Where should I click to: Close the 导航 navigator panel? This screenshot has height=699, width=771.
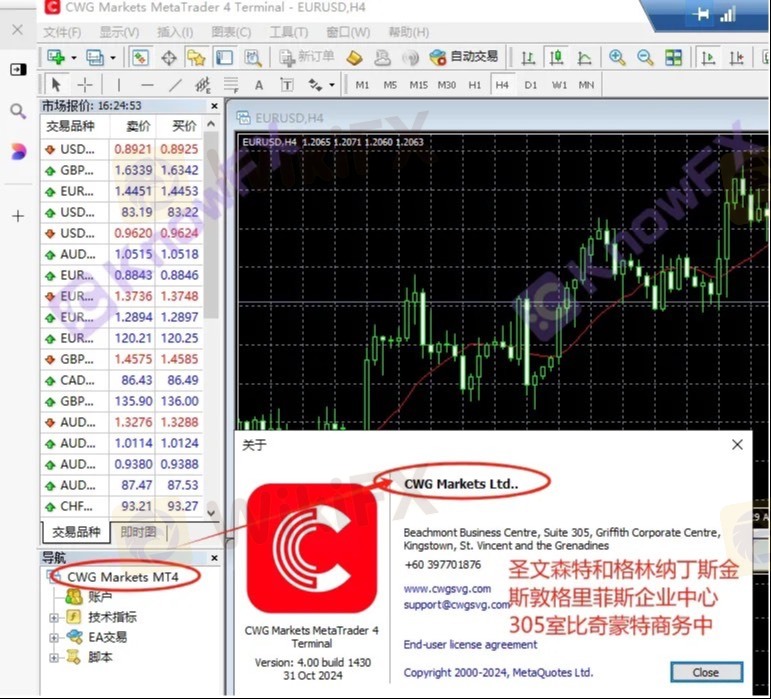pos(214,558)
